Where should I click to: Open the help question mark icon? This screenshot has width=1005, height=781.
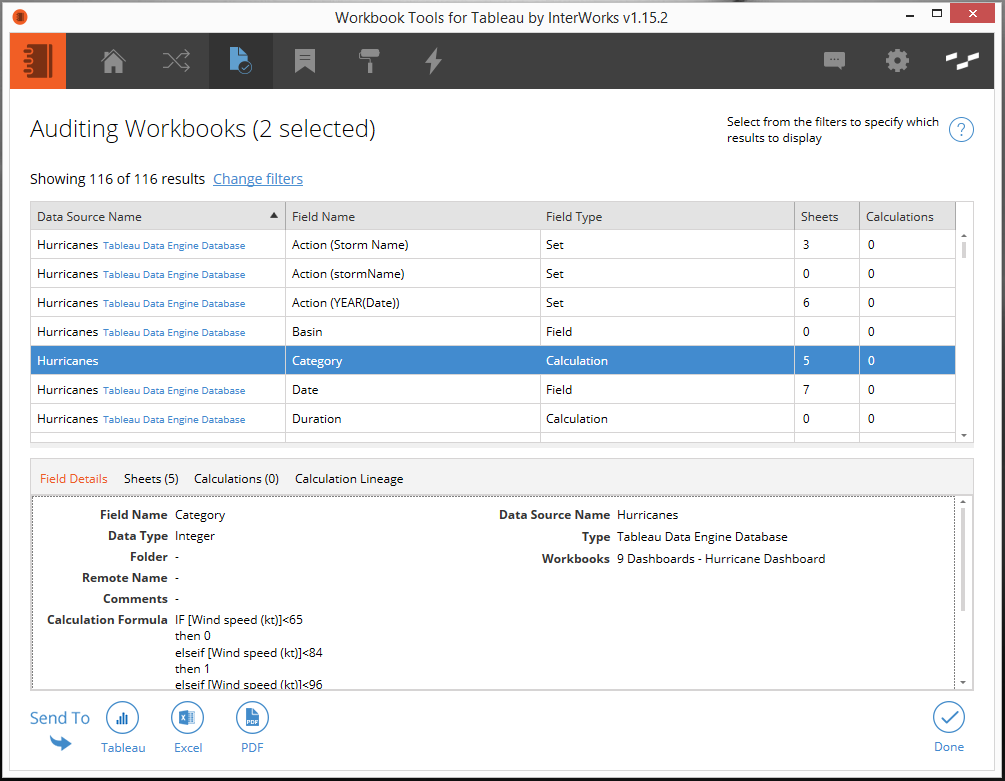point(961,130)
